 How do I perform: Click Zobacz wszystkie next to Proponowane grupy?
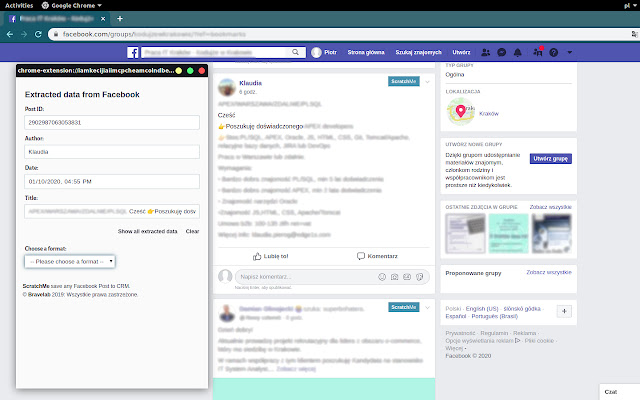coord(549,272)
